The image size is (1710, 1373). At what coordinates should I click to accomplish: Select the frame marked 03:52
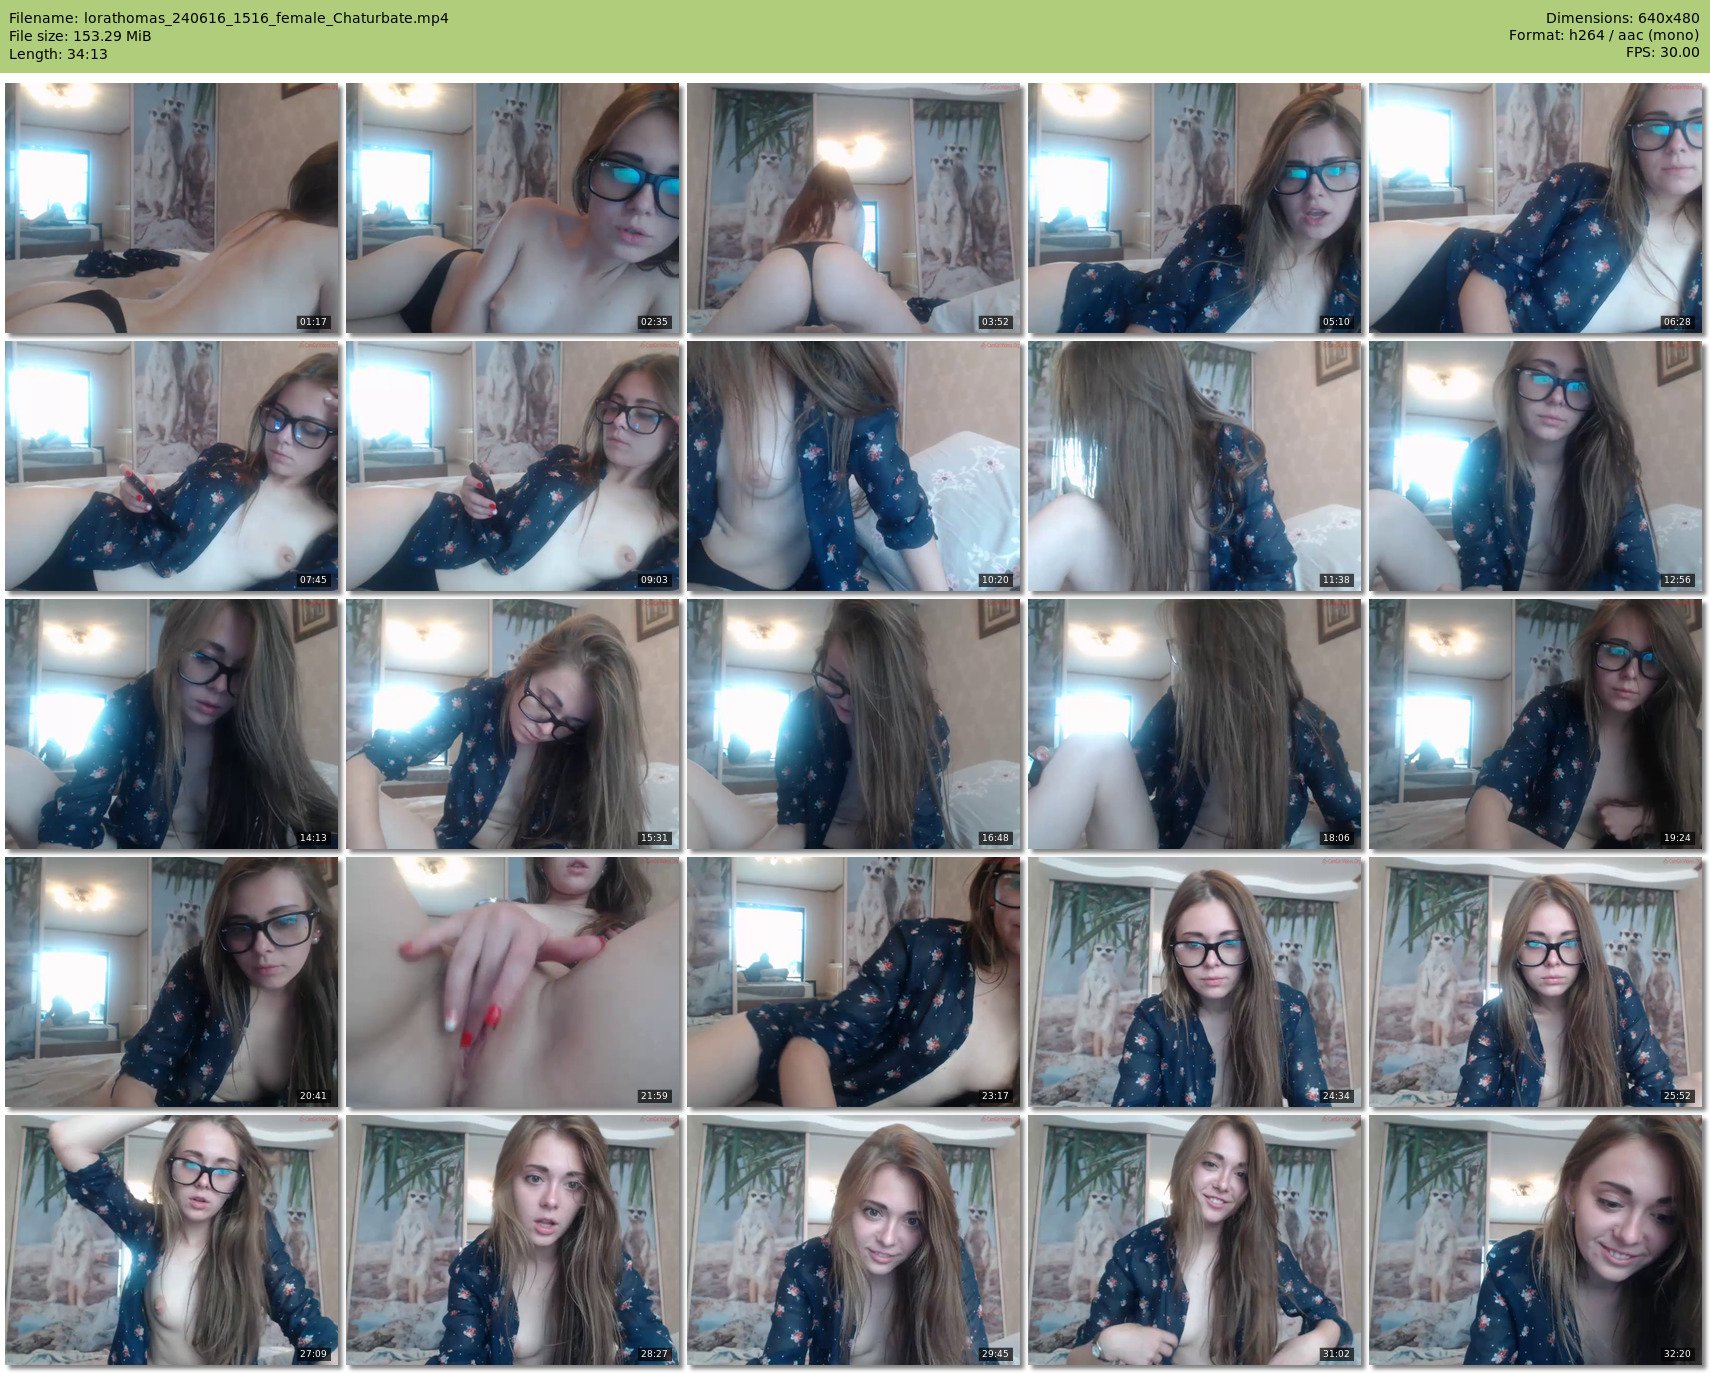pyautogui.click(x=853, y=208)
